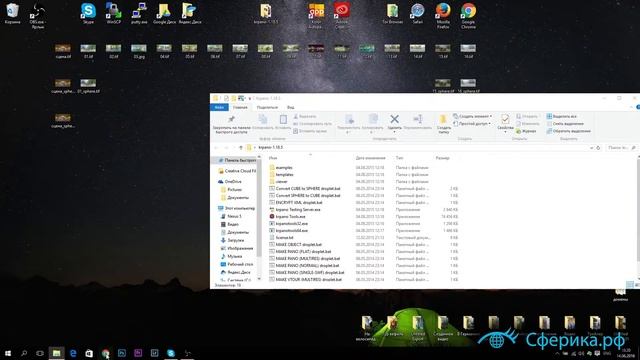Select the krpano 1.18.5 desktop folder

(266, 13)
